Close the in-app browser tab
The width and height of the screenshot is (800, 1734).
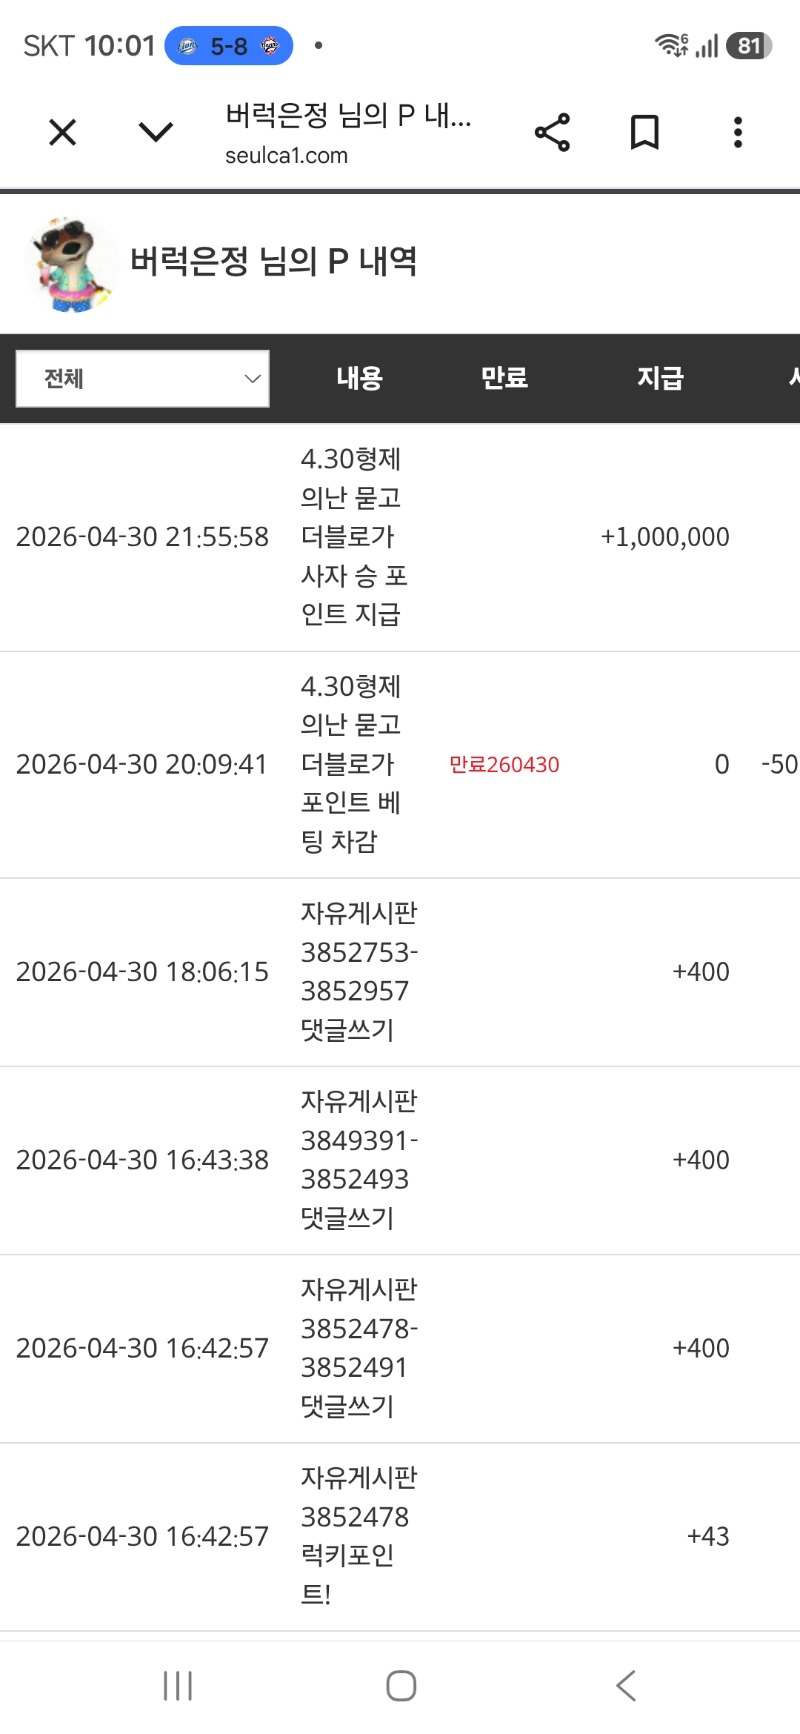coord(62,132)
